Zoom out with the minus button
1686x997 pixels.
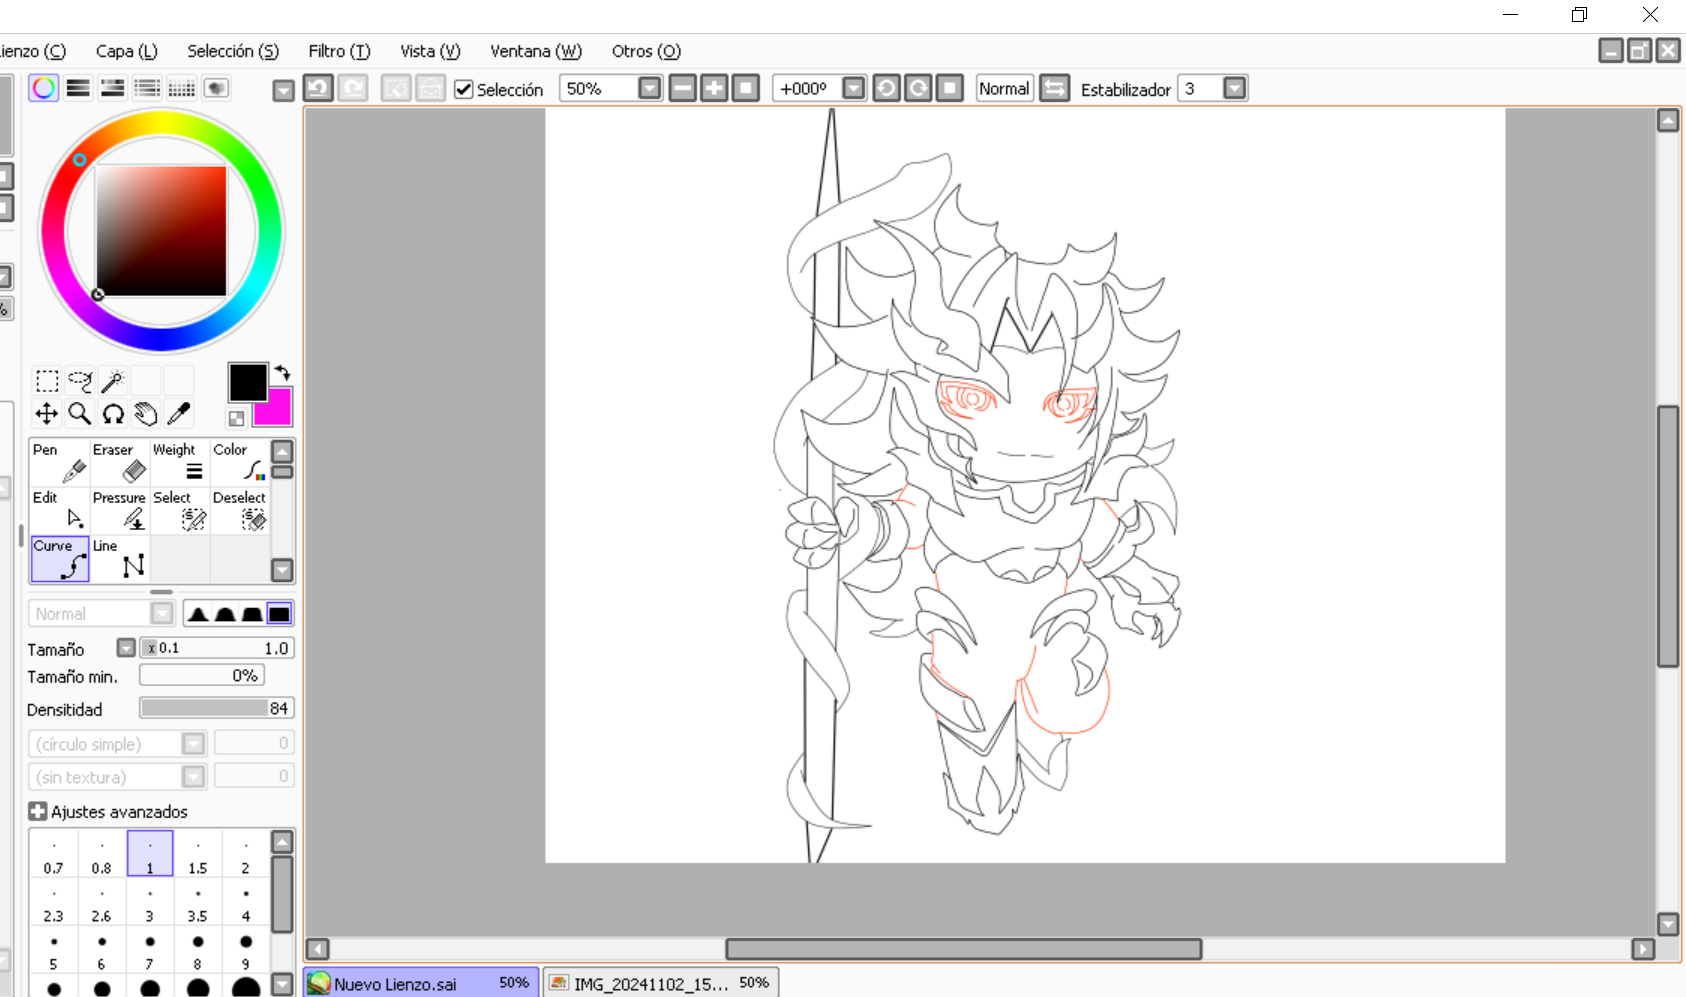point(683,88)
